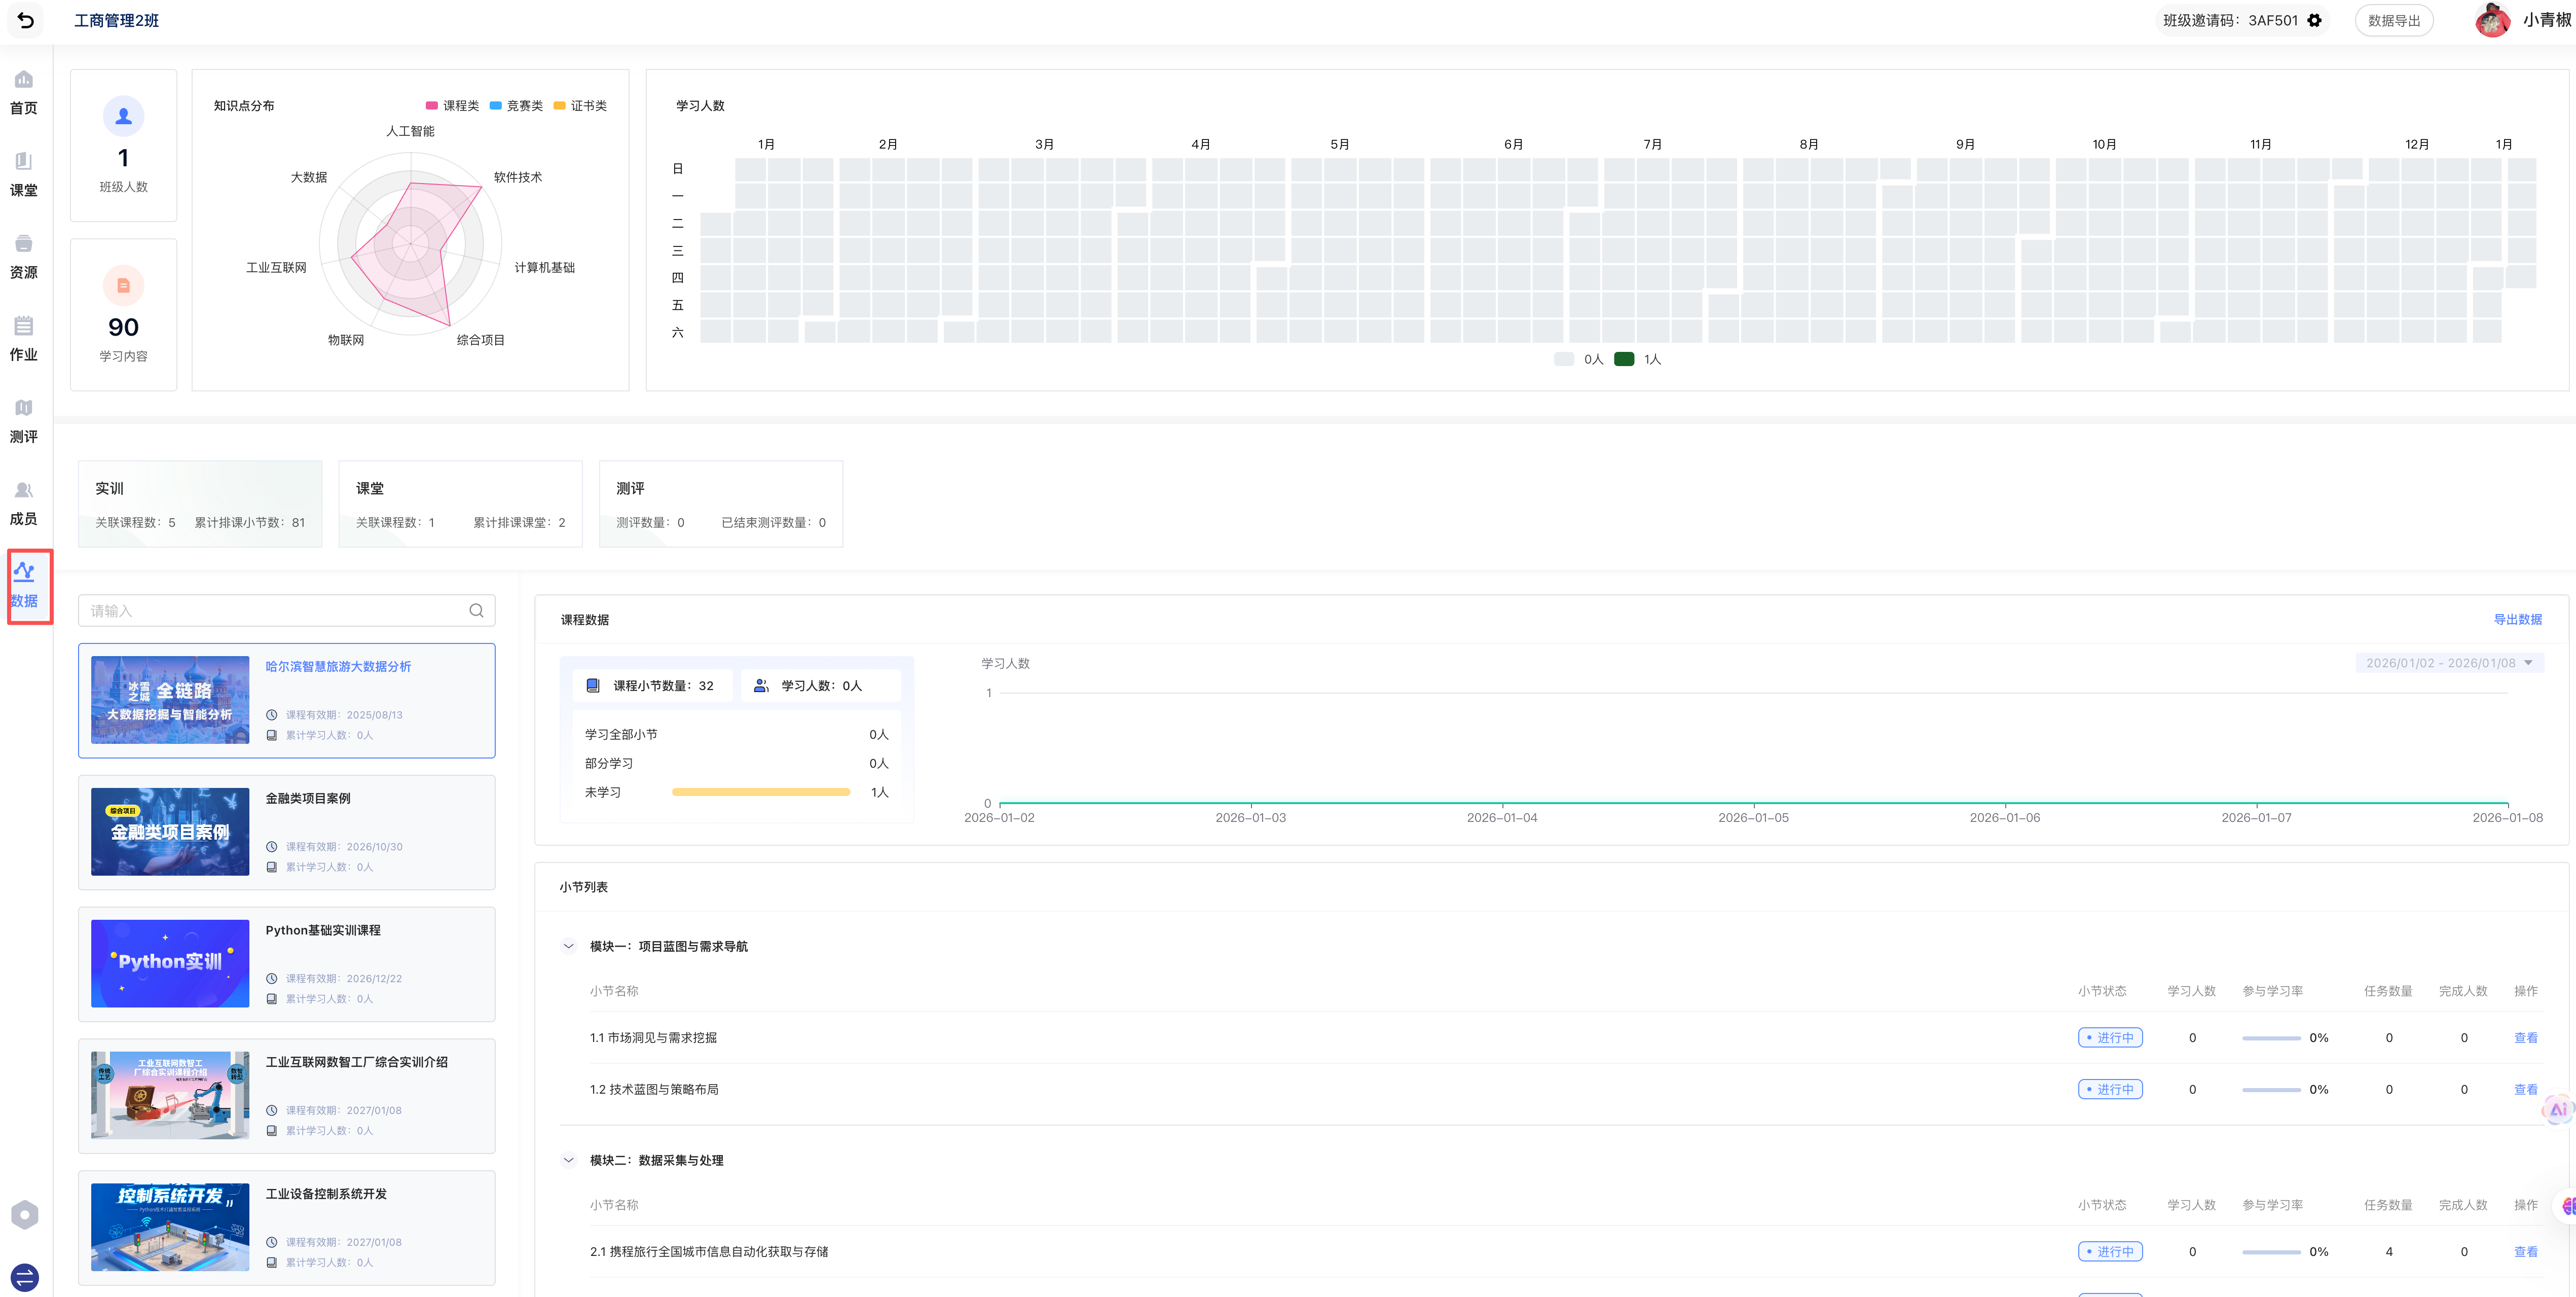Collapse 模块二：数据采集与处理 section
Screen dimensions: 2576x1297
pos(569,1160)
